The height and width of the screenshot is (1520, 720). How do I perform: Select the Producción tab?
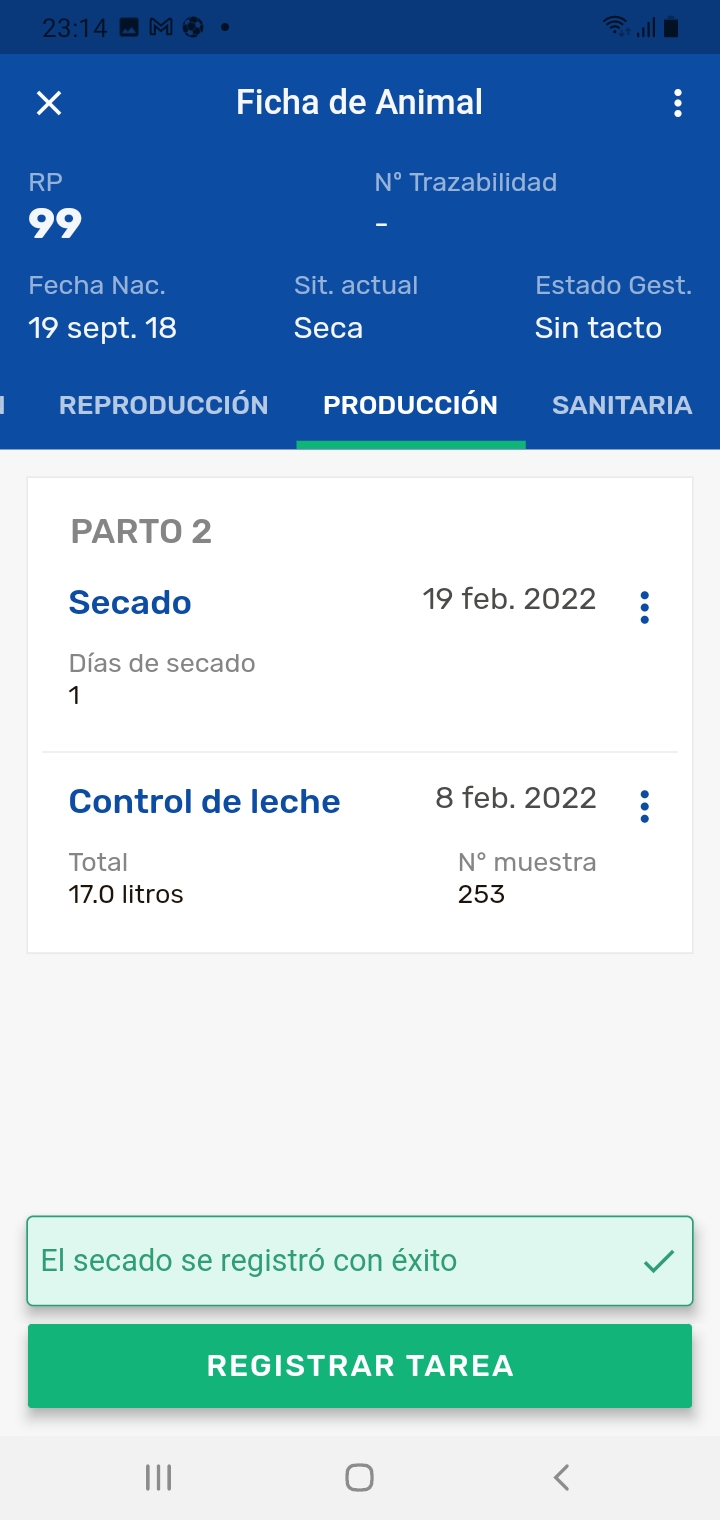410,405
